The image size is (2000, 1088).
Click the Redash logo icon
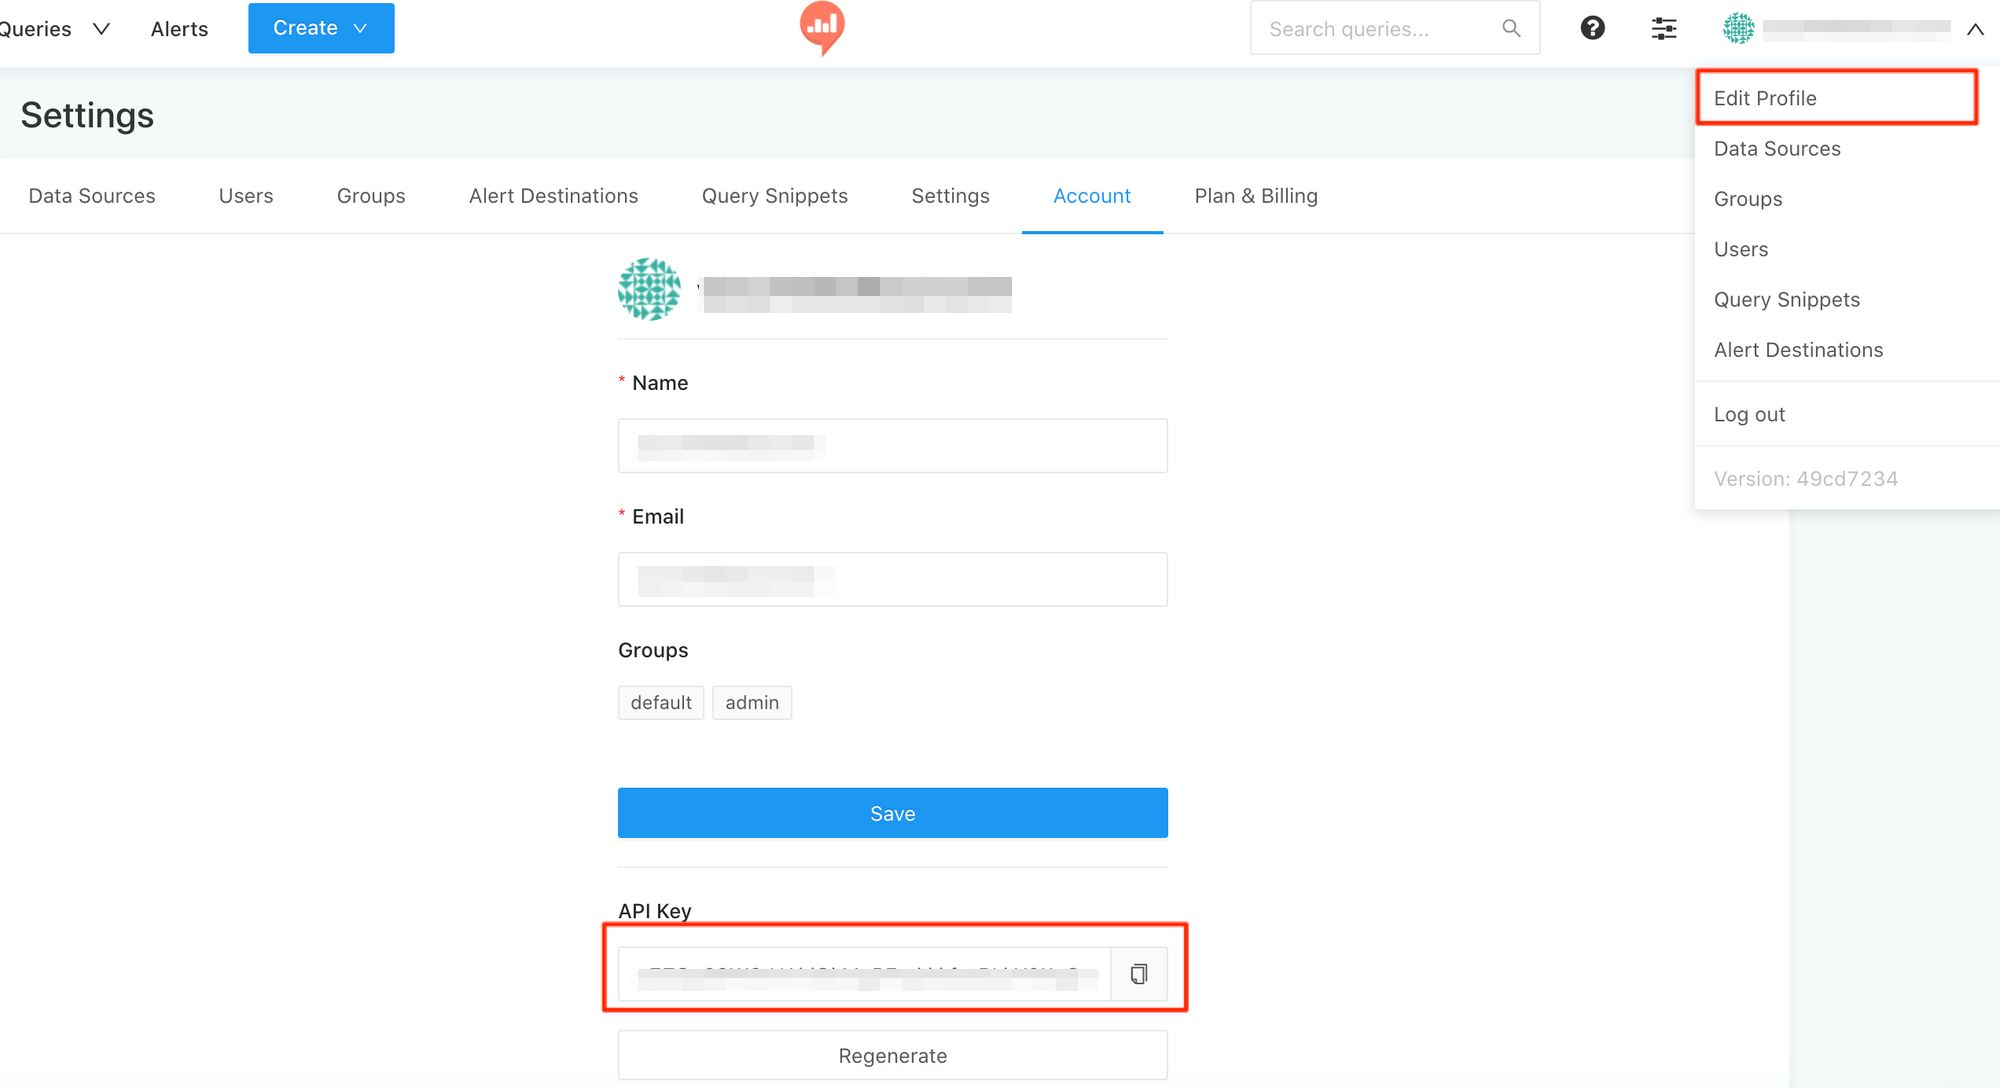click(822, 27)
